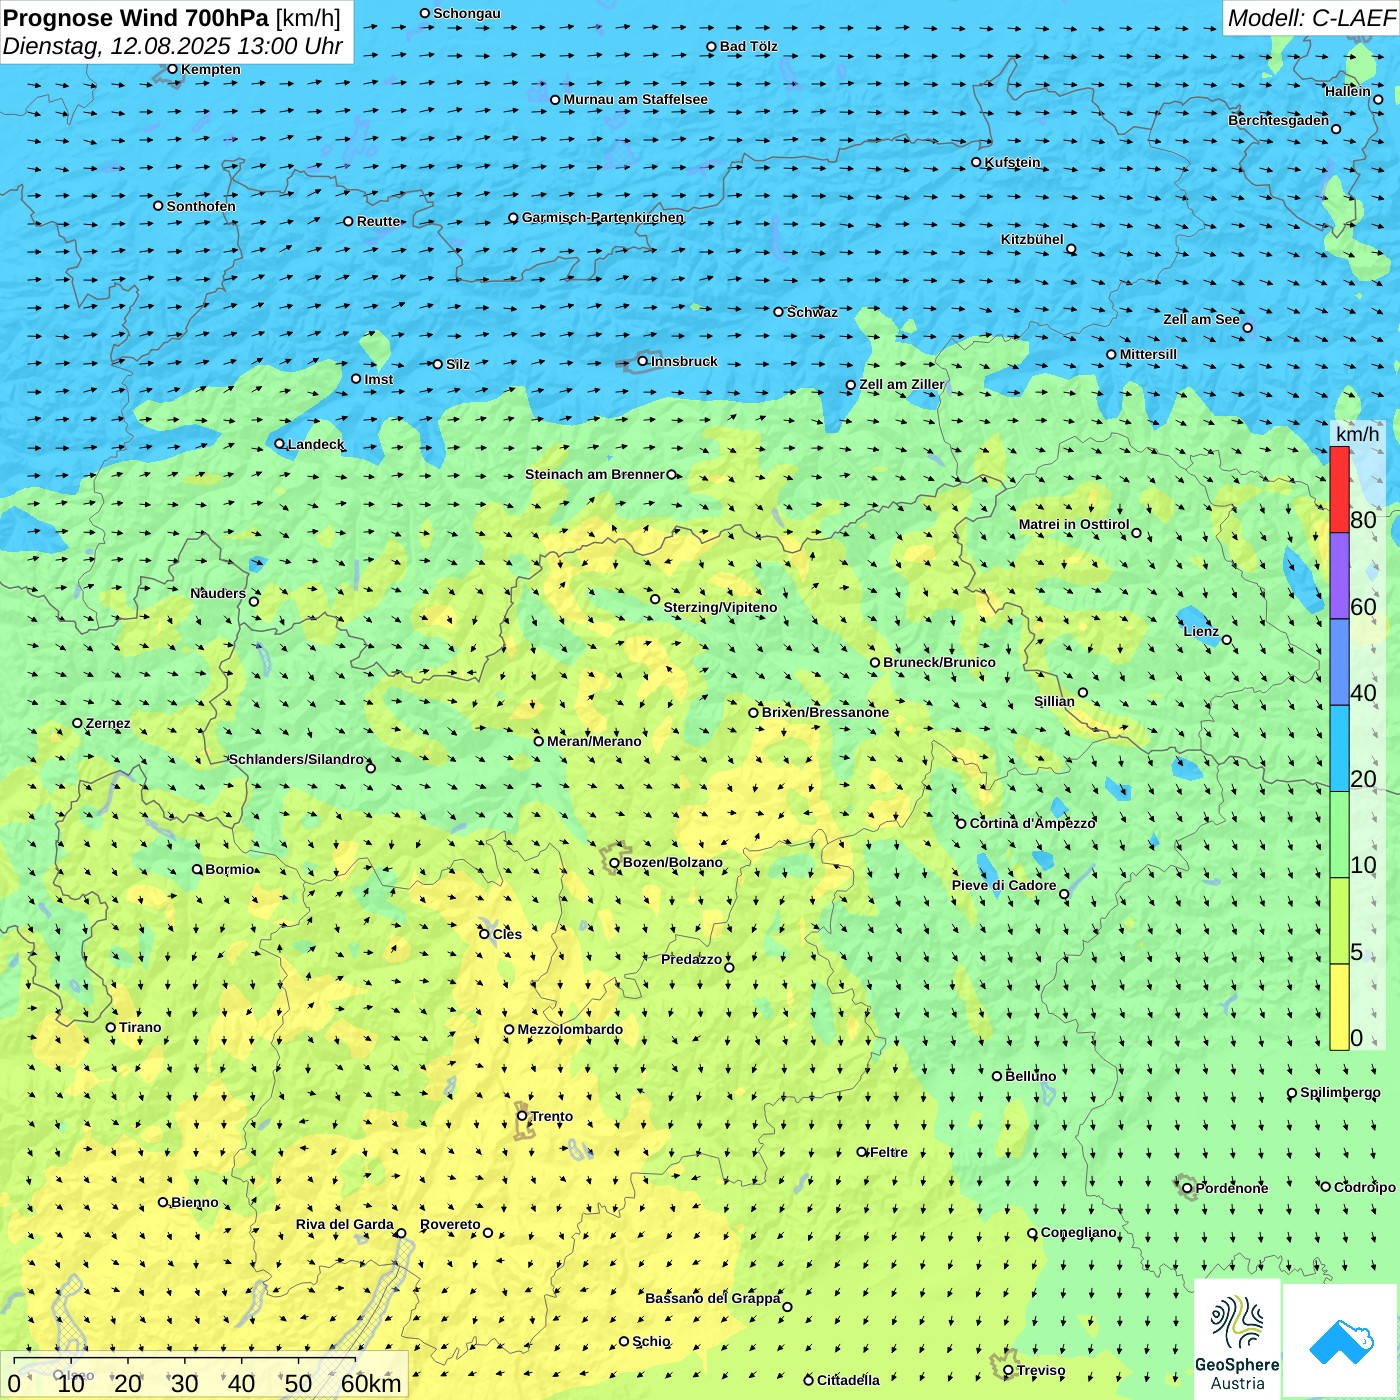Click the 'km/h' legend heading
The height and width of the screenshot is (1400, 1400).
pos(1357,433)
